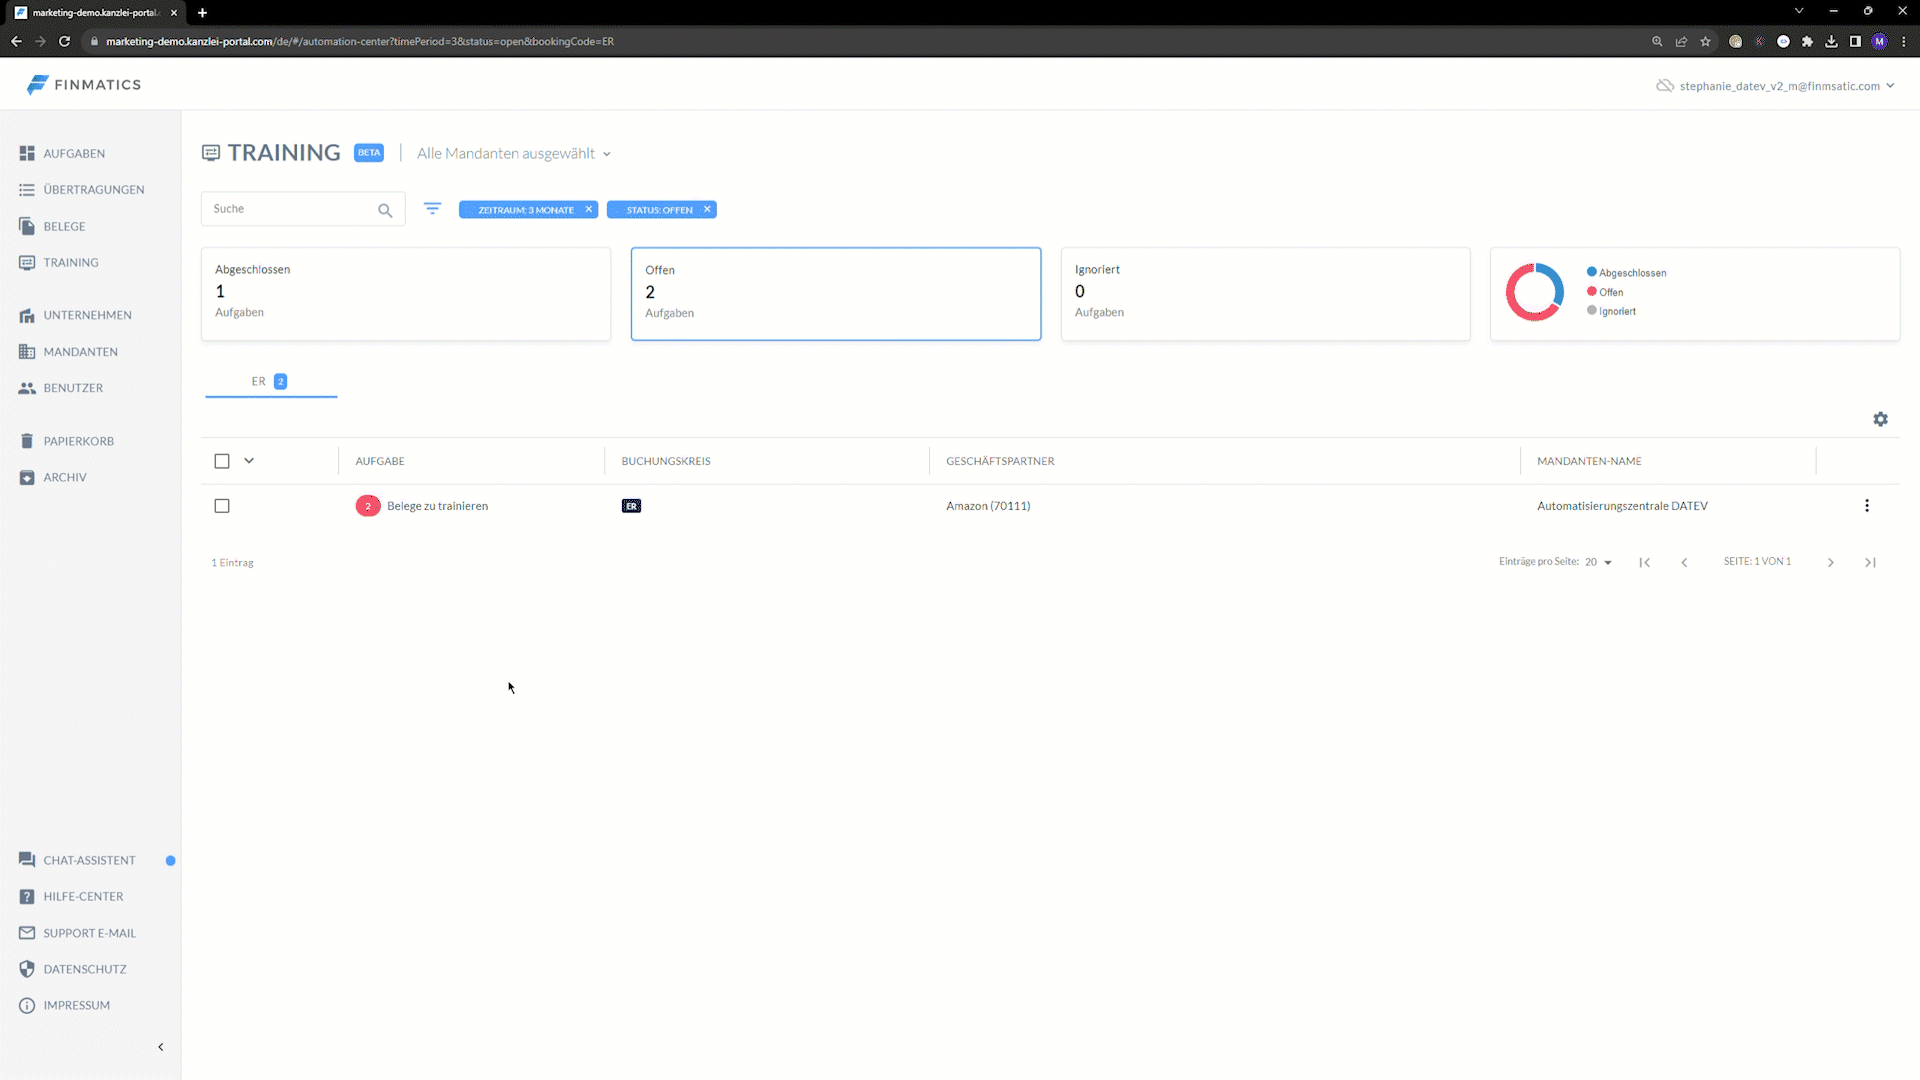Select the Ignoriert summary card

pos(1265,294)
